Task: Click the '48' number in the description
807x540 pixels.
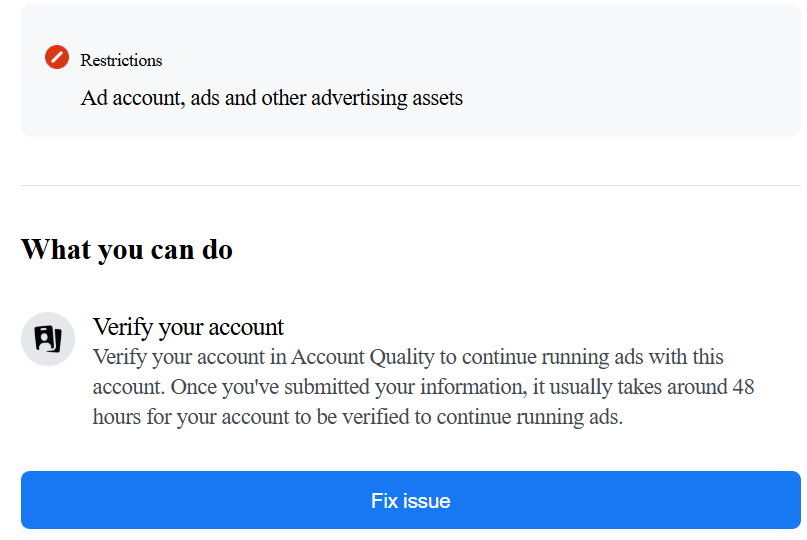Action: click(743, 387)
